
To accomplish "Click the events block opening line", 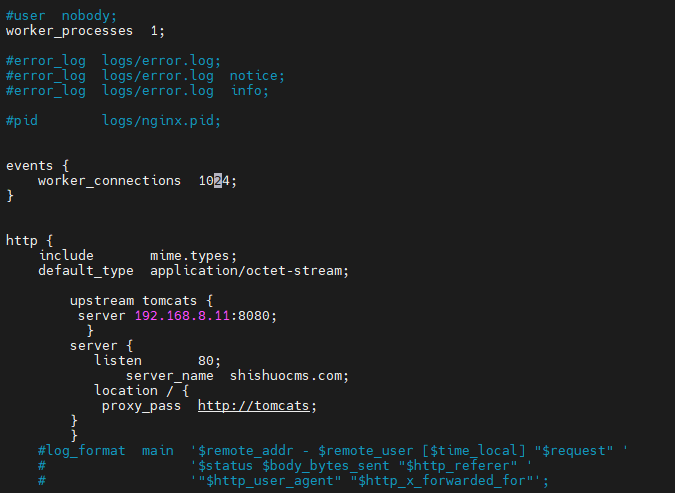I will tap(37, 166).
